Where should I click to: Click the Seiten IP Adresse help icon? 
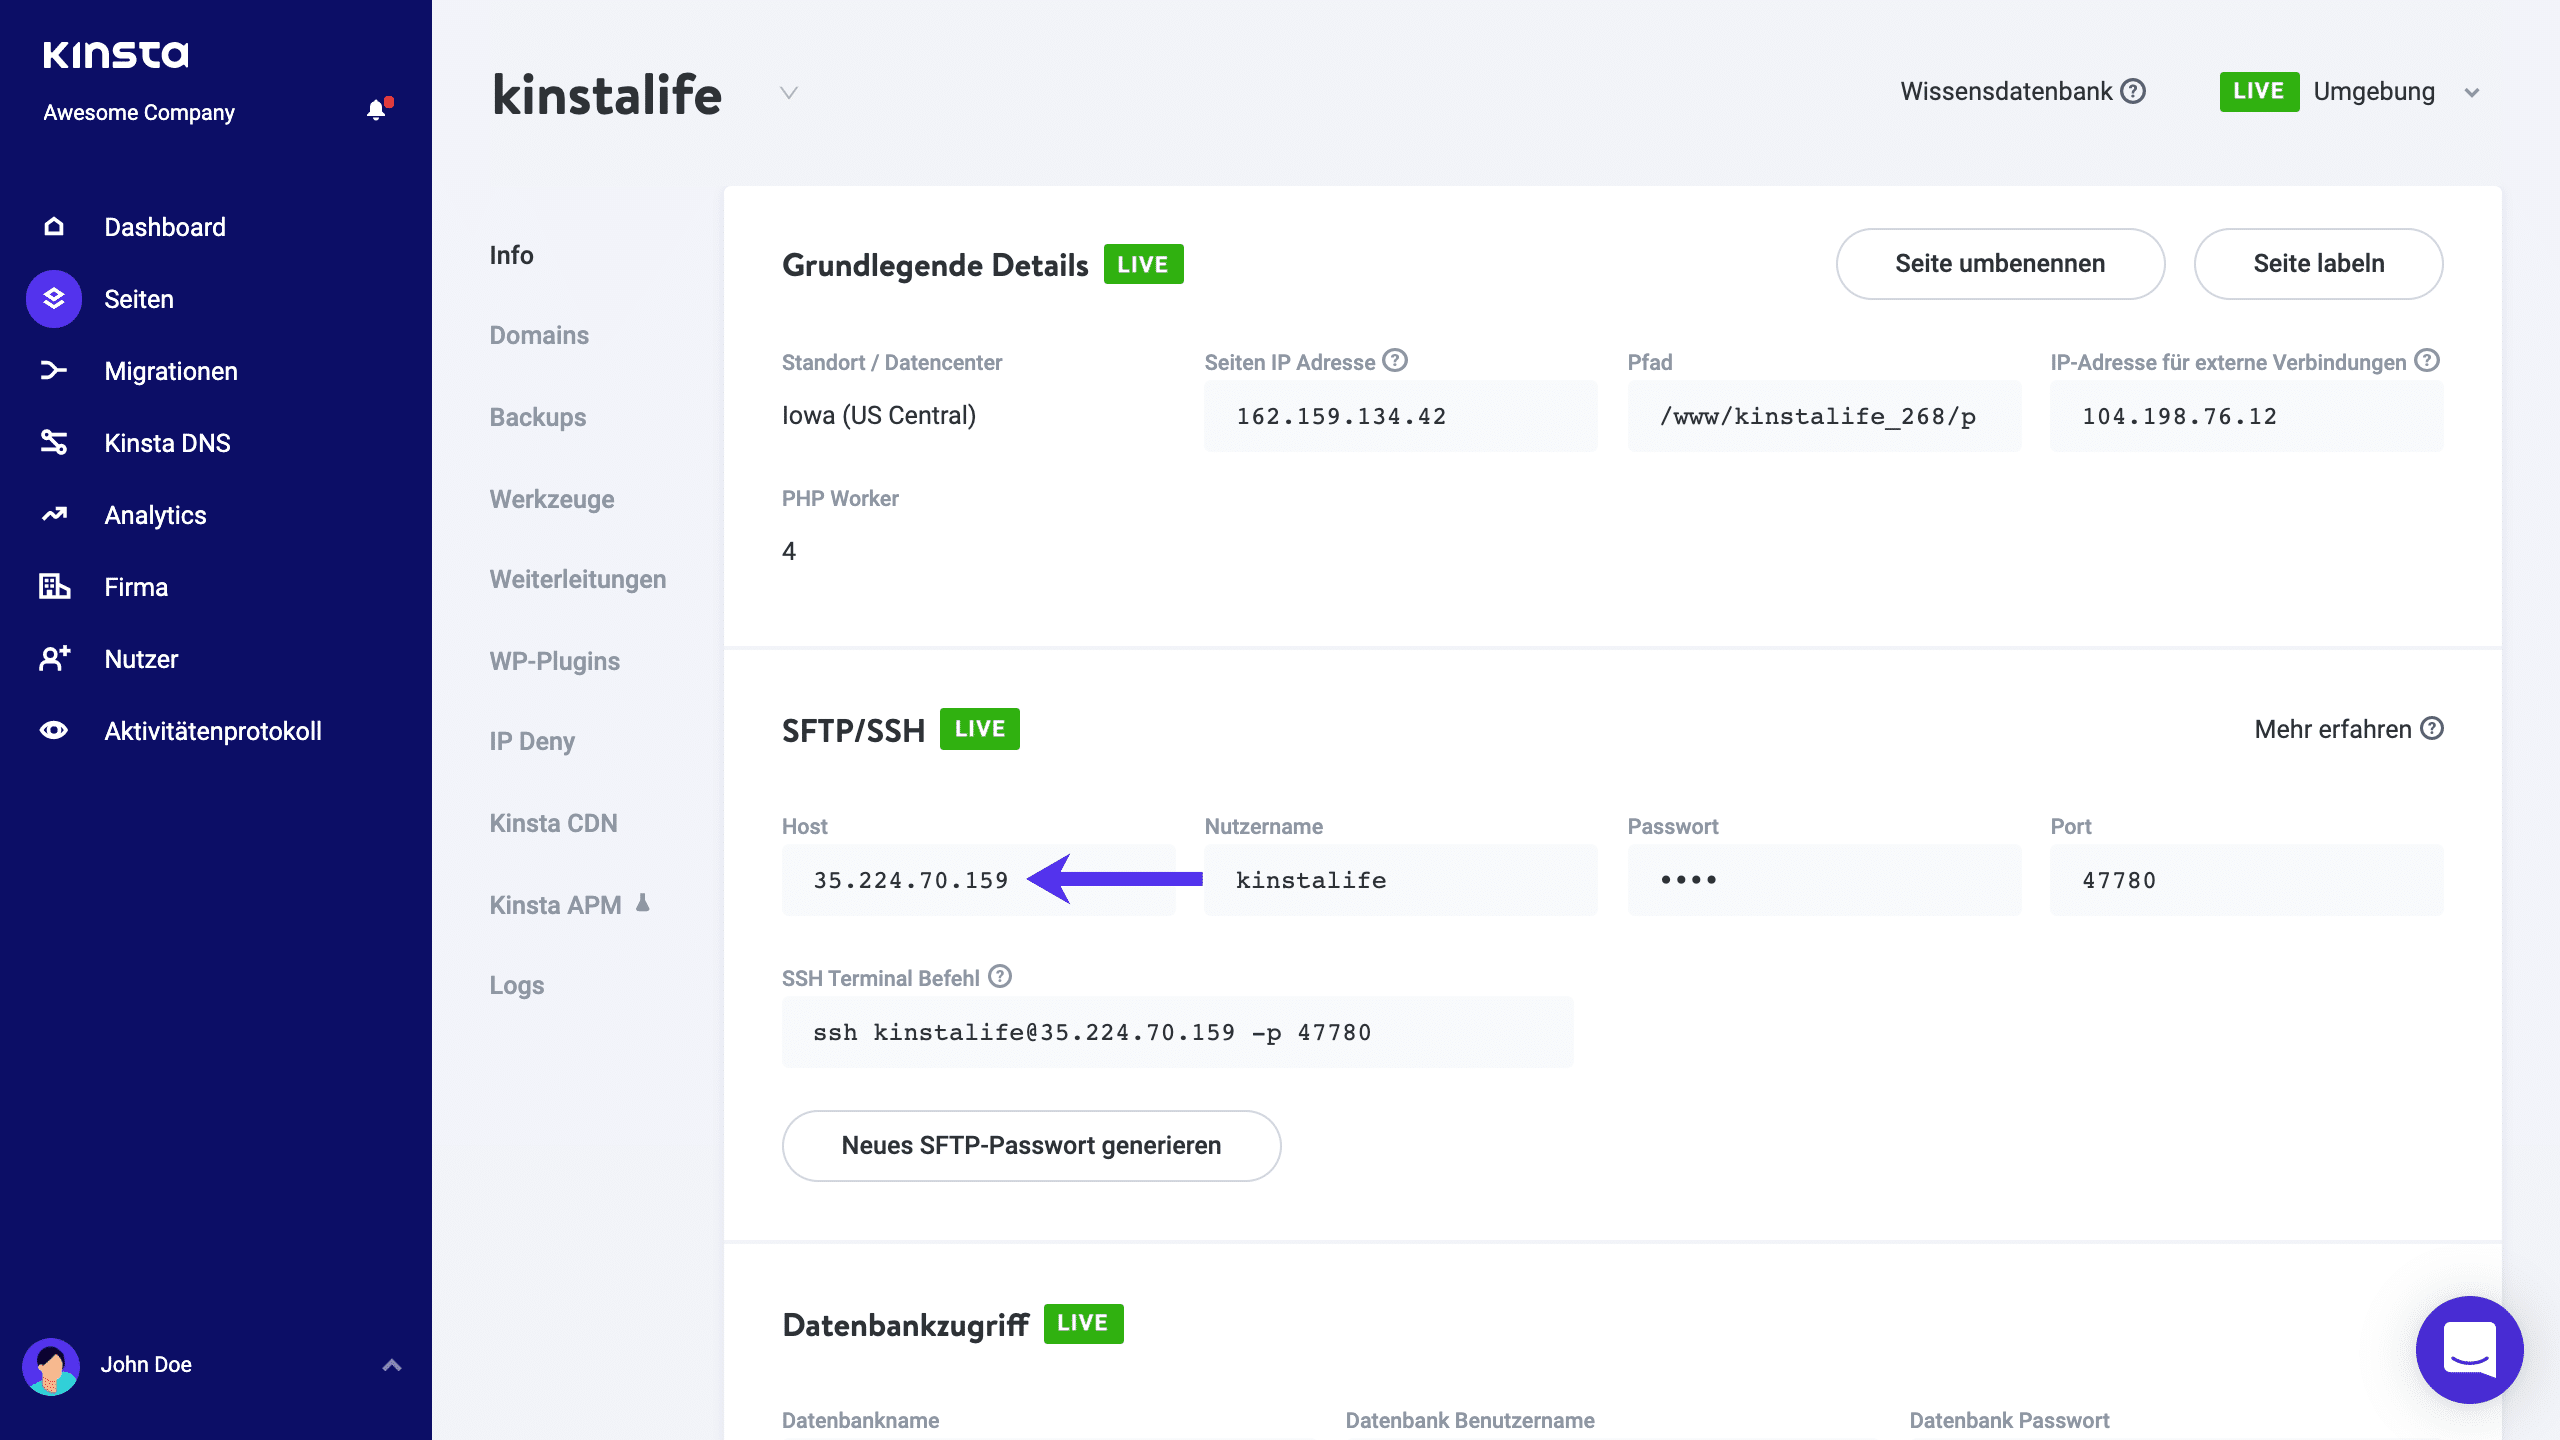click(1395, 361)
